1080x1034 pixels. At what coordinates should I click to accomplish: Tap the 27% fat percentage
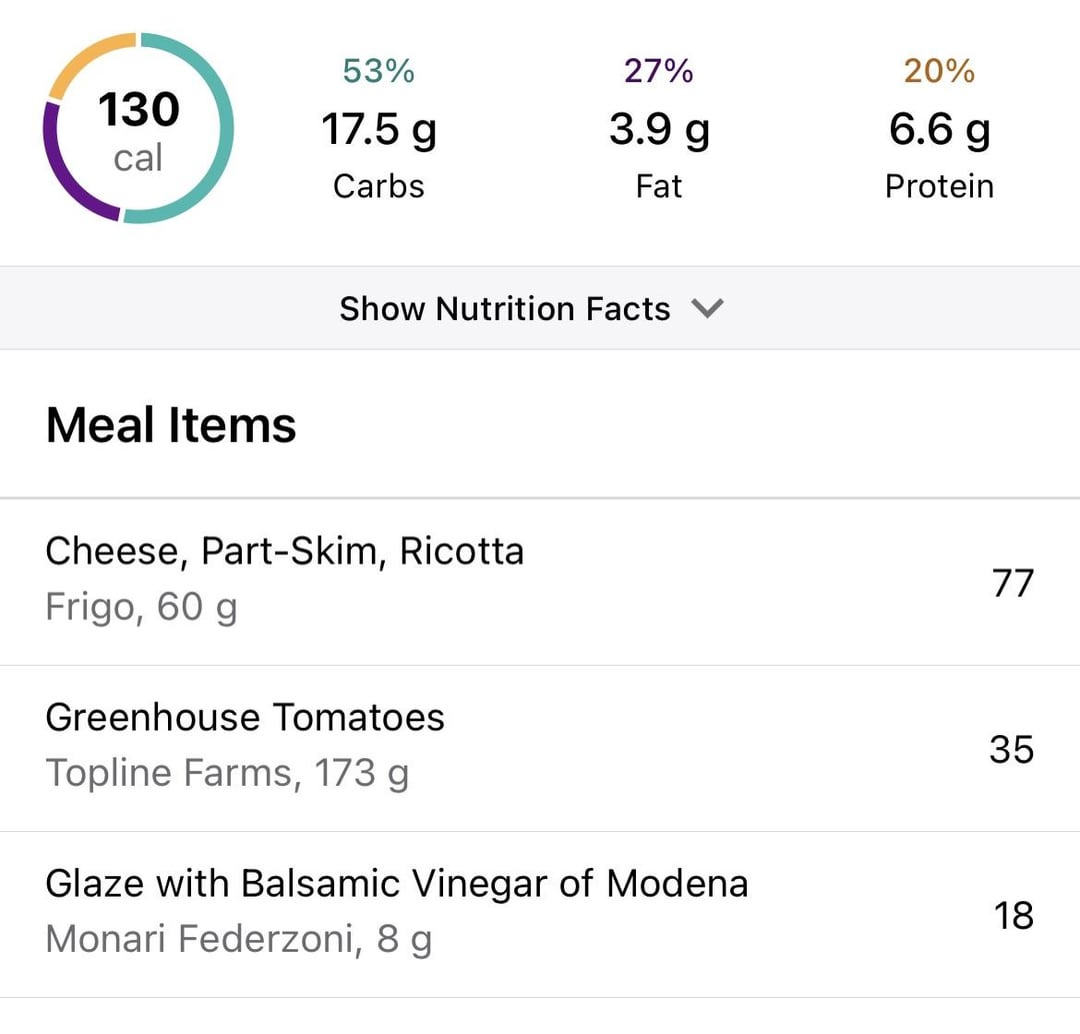point(659,71)
